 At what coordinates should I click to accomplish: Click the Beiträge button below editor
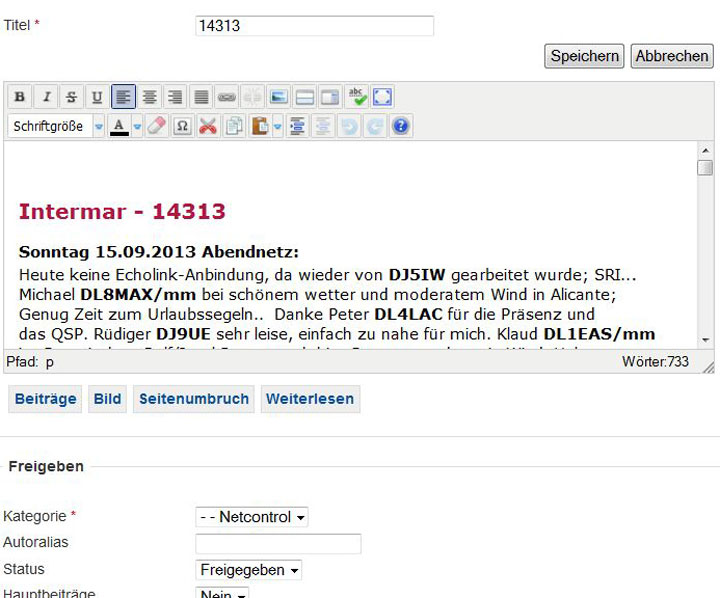click(x=45, y=399)
